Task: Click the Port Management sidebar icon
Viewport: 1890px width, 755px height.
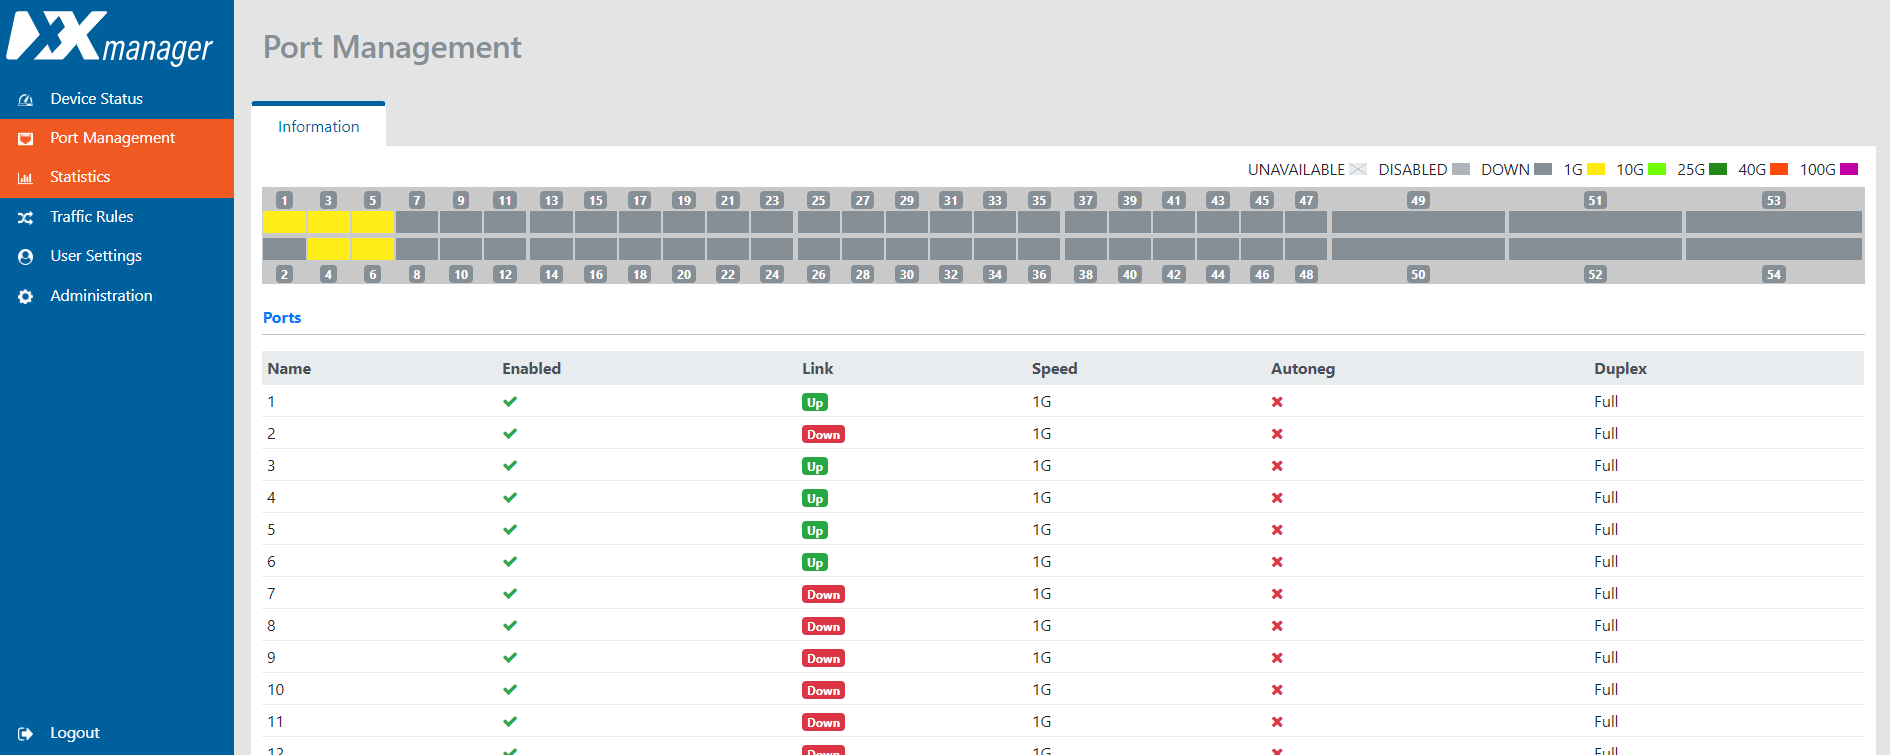Action: click(26, 139)
